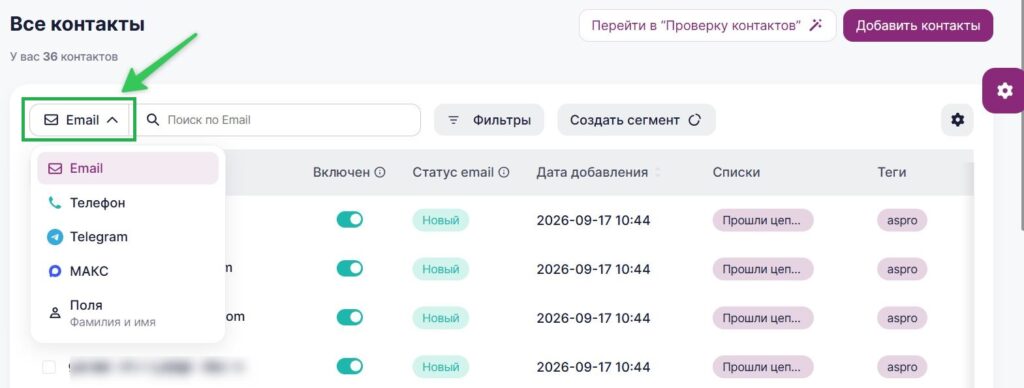Open the Фильтры panel
The image size is (1024, 388).
click(x=489, y=120)
